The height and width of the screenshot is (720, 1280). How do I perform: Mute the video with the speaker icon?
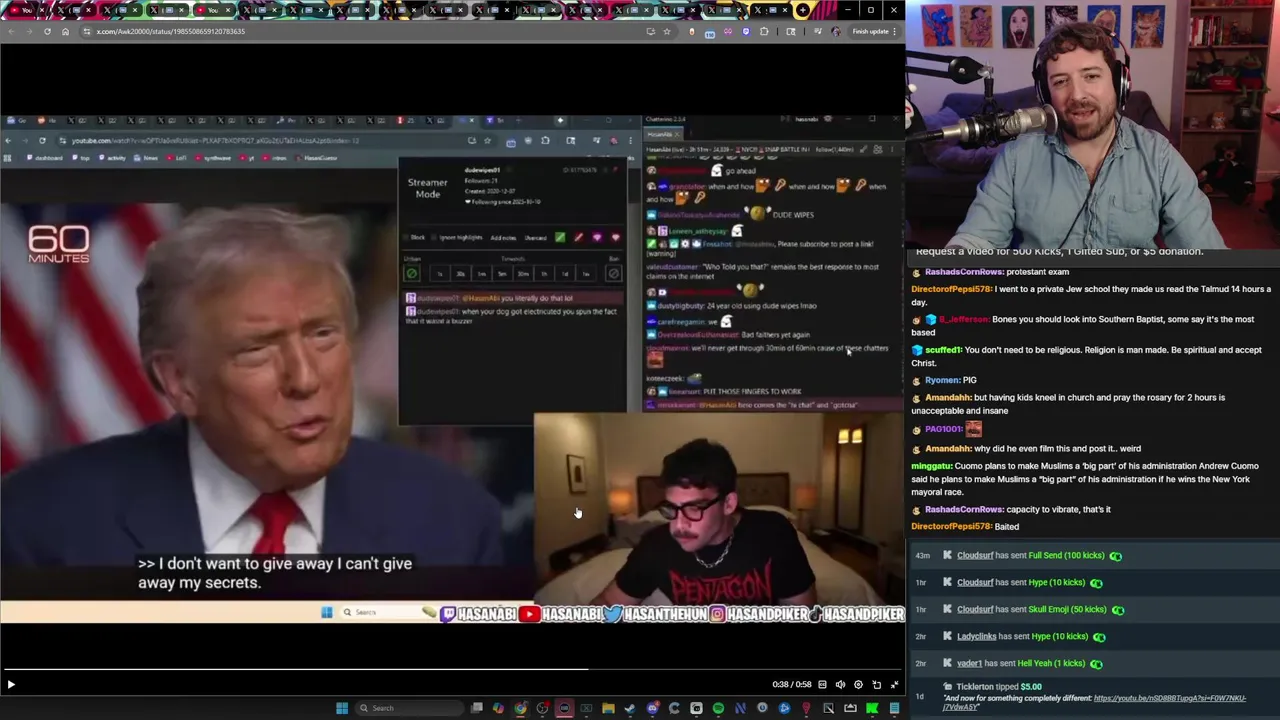tap(840, 684)
